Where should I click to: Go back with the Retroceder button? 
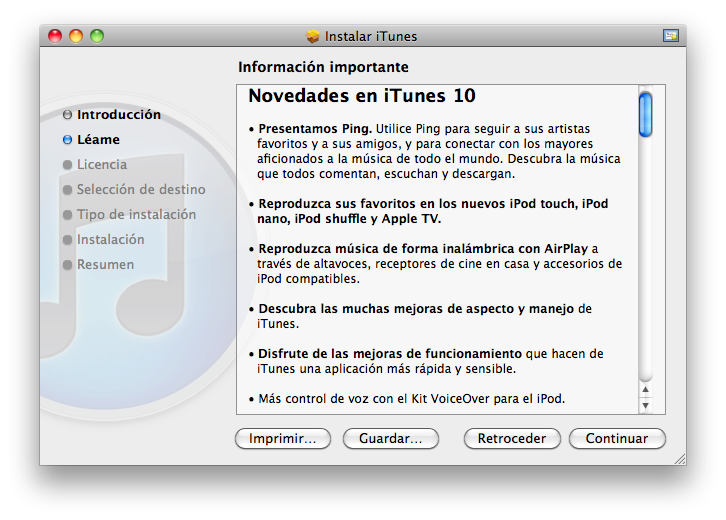[512, 439]
